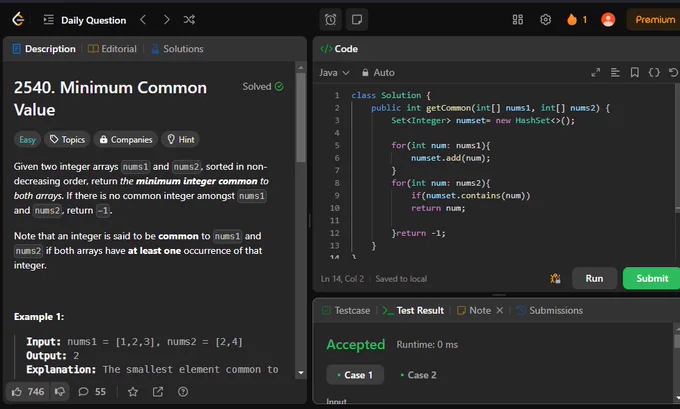Image resolution: width=680 pixels, height=409 pixels.
Task: Open the help question mark icon
Action: point(183,392)
